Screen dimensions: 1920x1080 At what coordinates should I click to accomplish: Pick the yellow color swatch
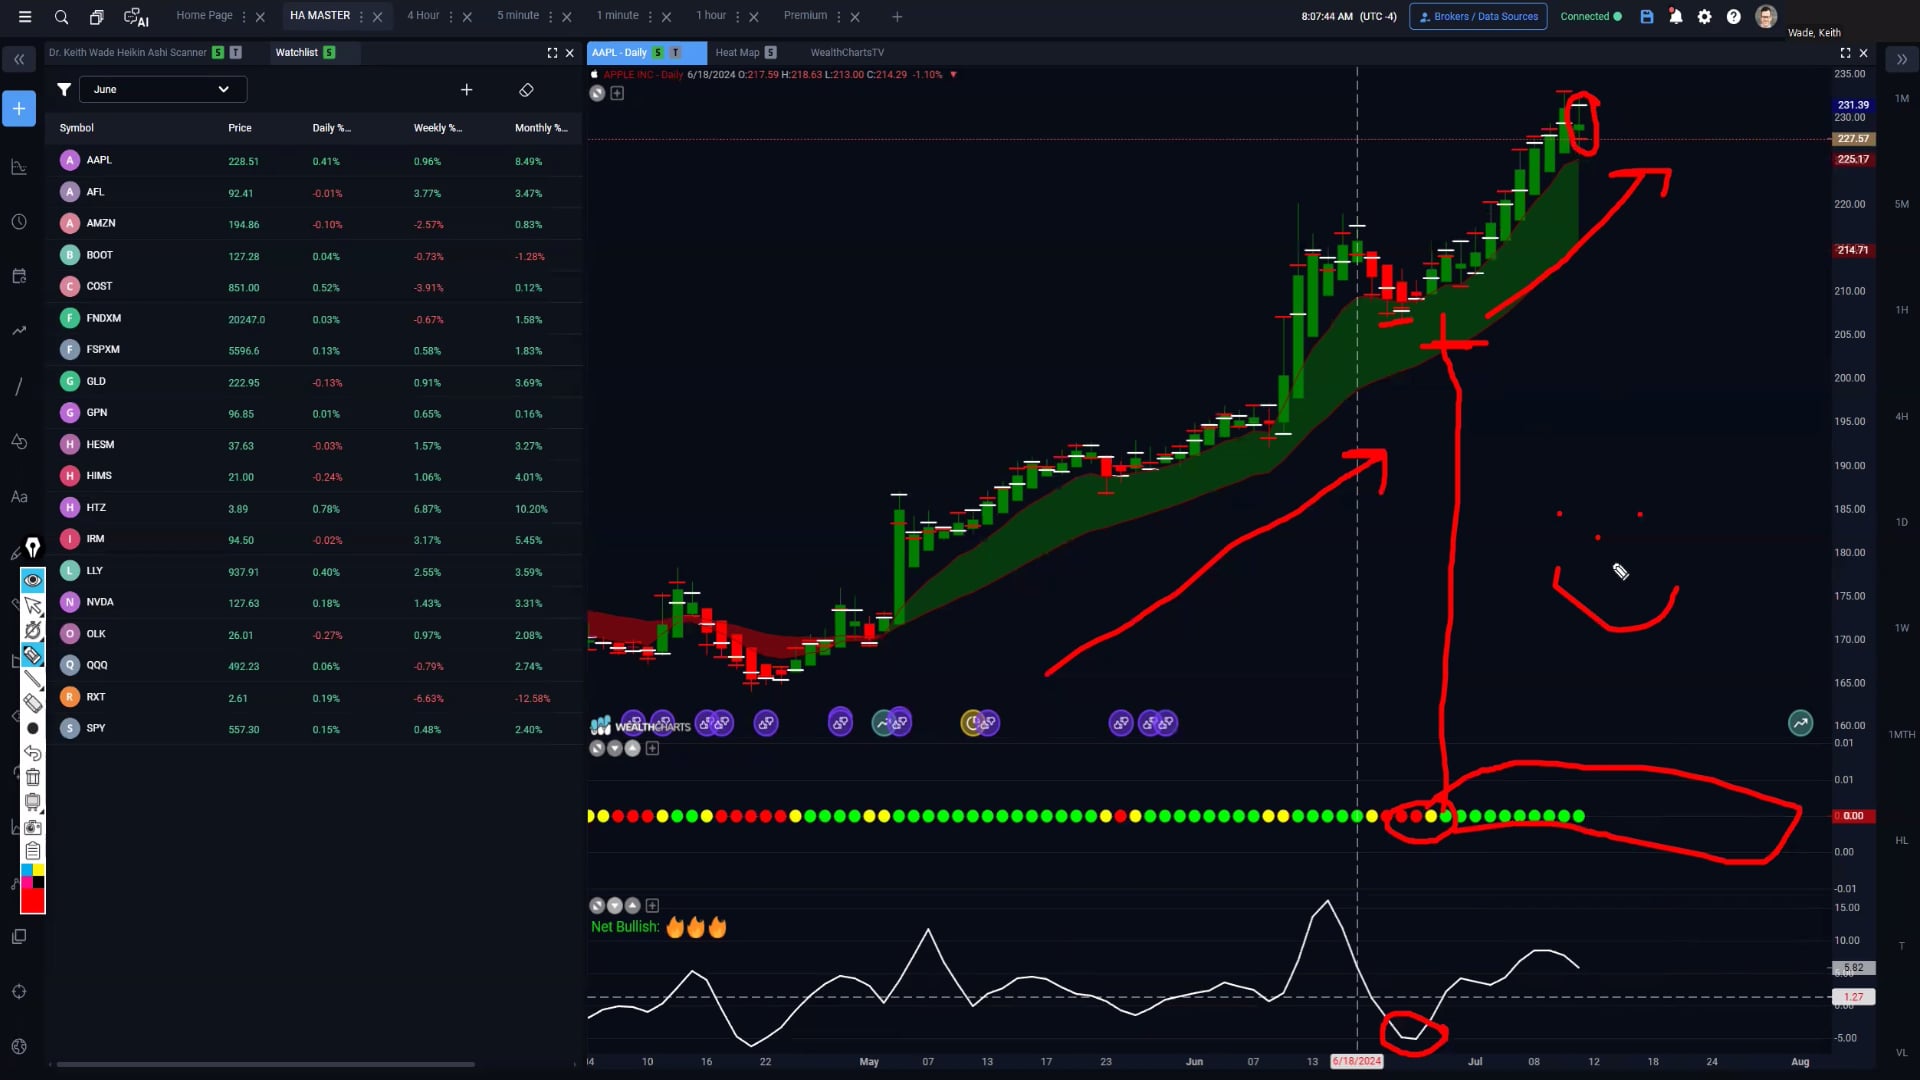(x=39, y=870)
